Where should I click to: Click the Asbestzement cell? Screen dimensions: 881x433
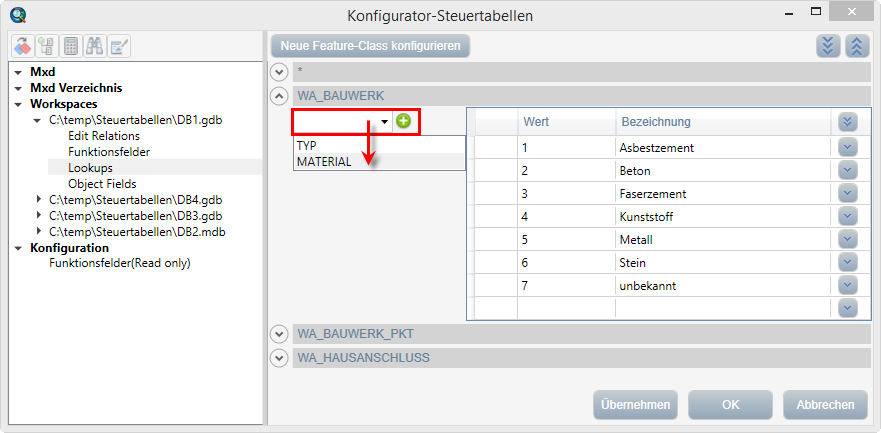click(x=723, y=148)
